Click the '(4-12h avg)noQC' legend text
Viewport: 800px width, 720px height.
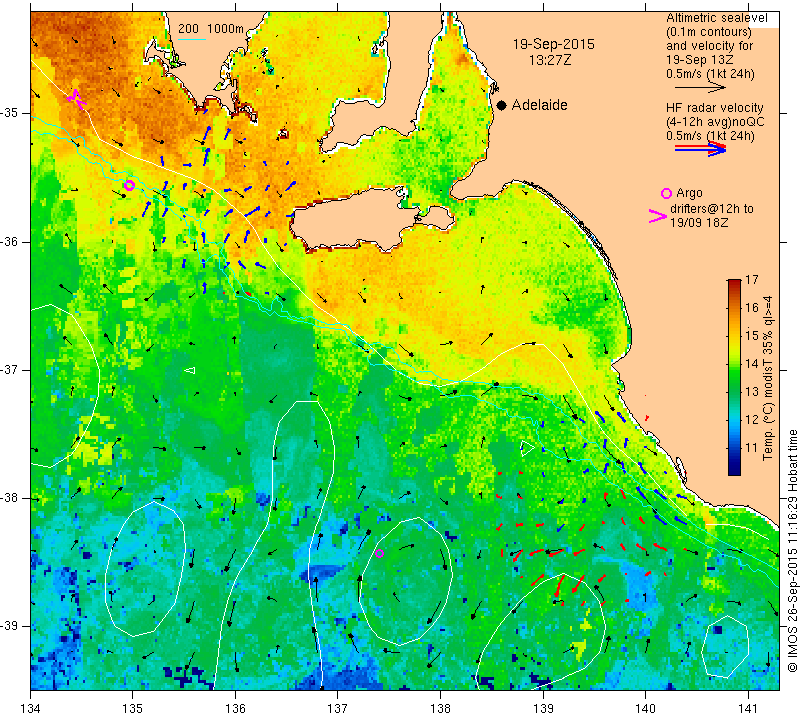(x=715, y=122)
